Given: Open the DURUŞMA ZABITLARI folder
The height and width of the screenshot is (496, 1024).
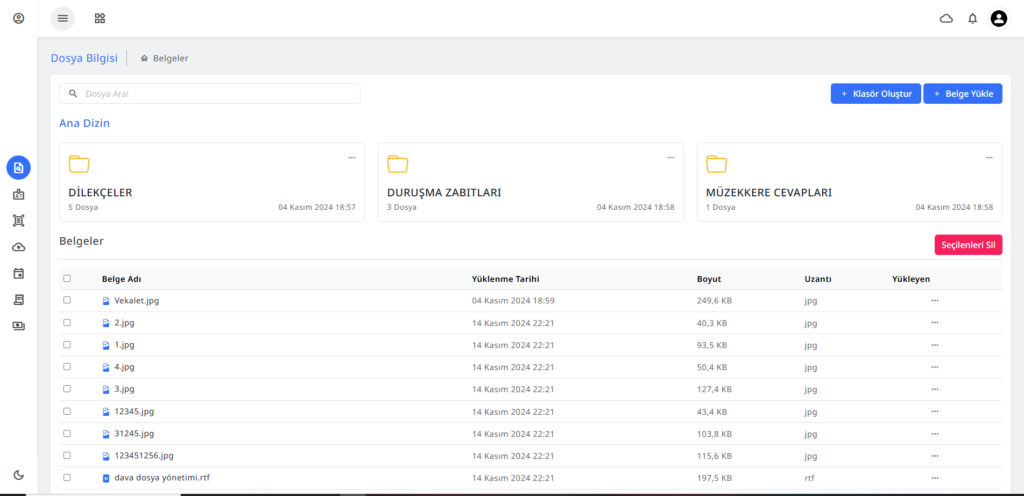Looking at the screenshot, I should pos(444,192).
